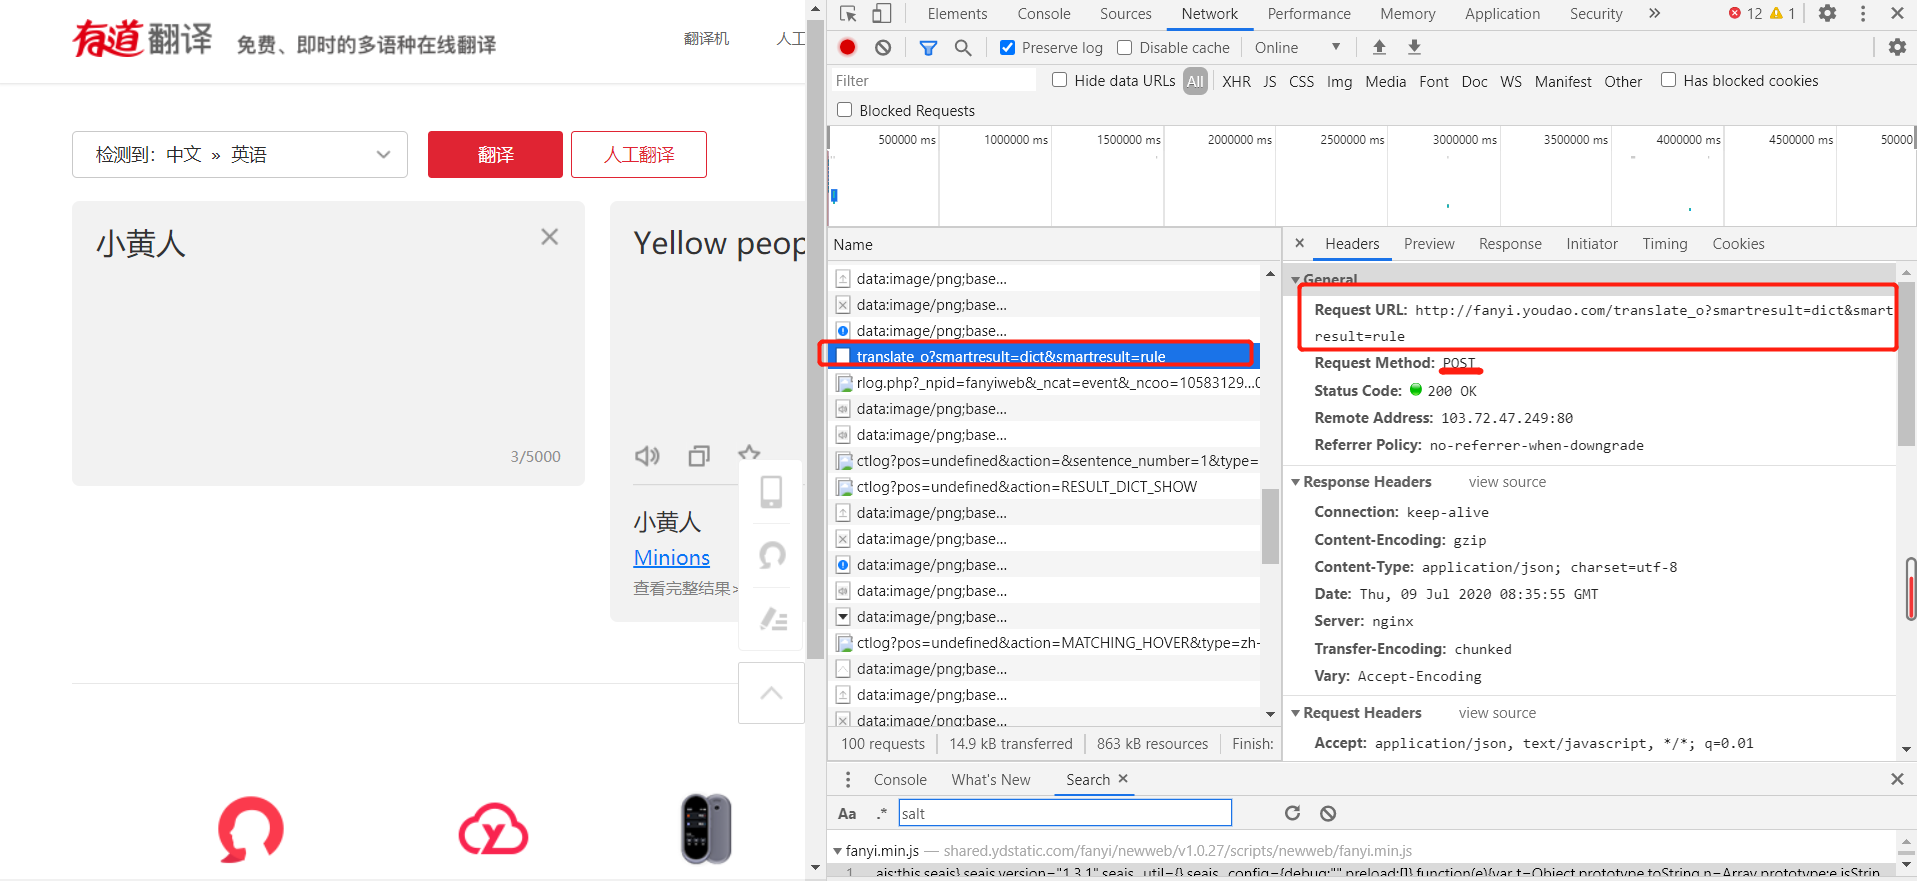Select the All filter type
Screen dimensions: 1917x881
[1195, 81]
